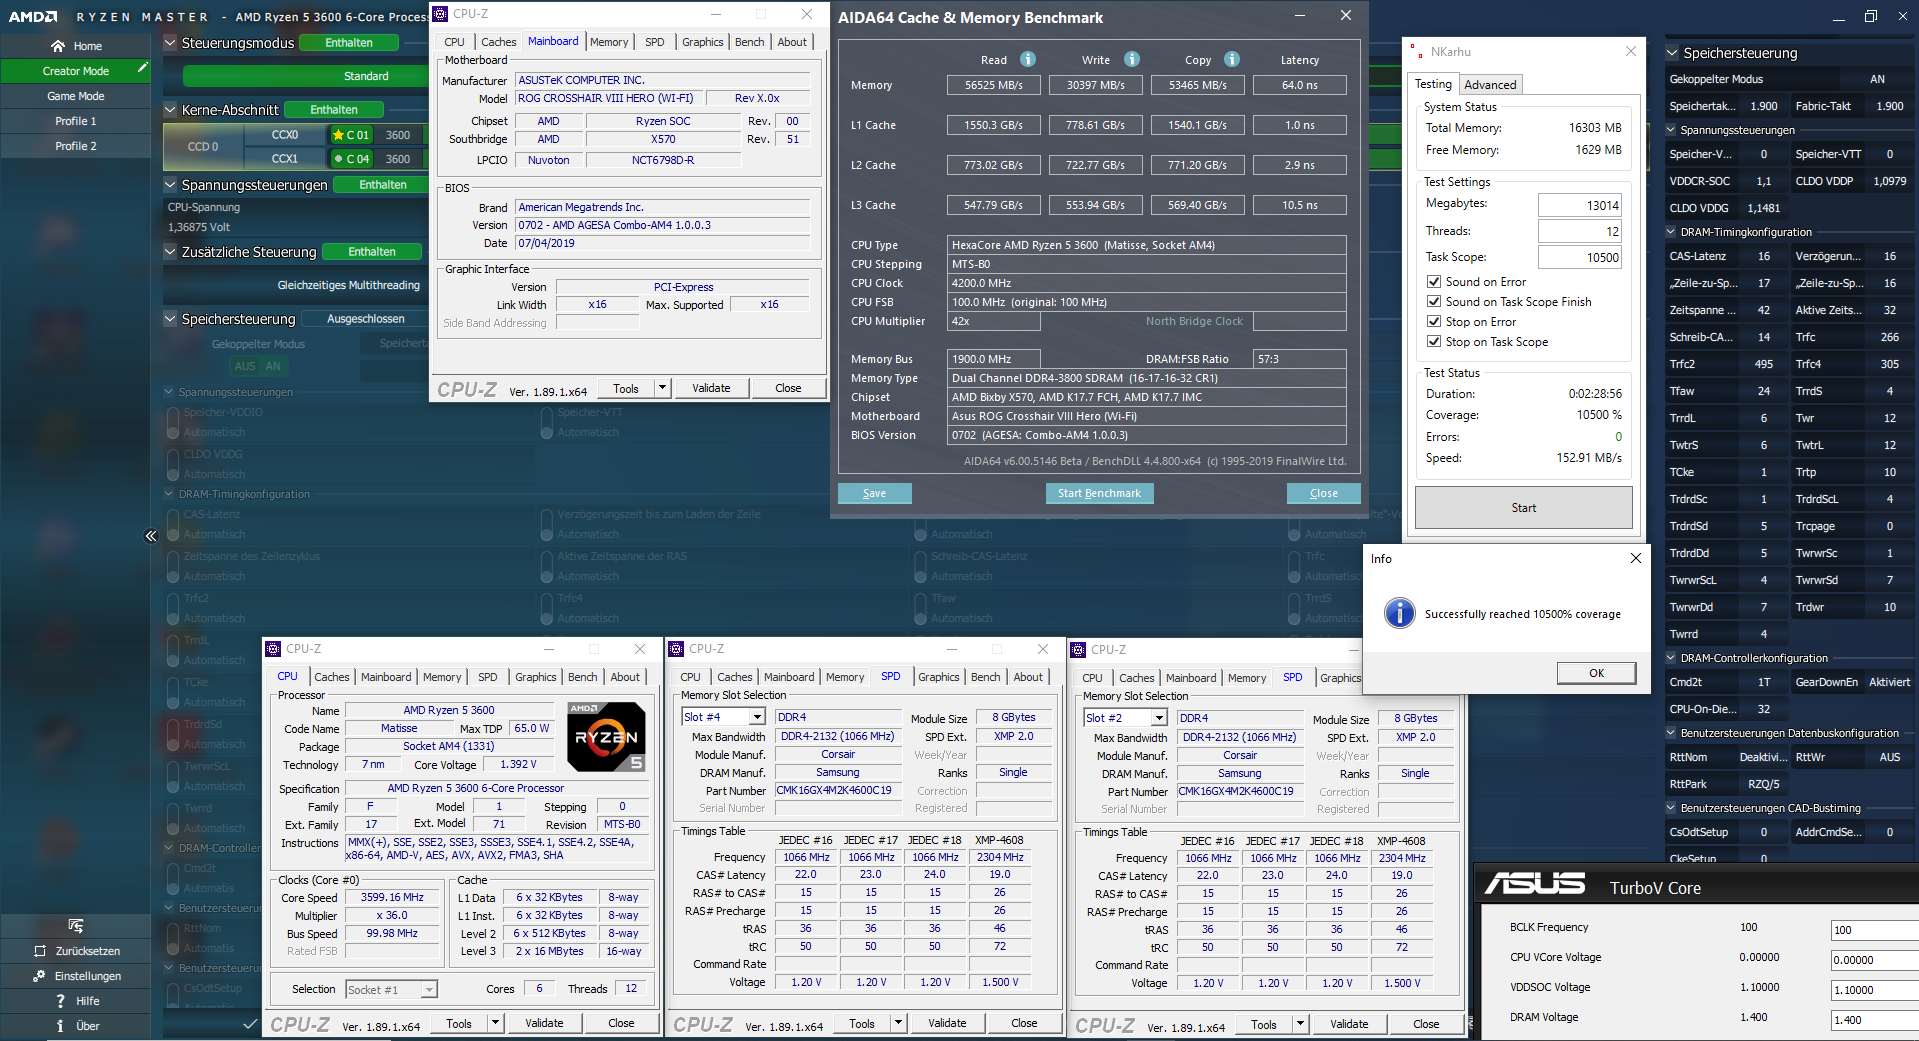Collapse right-panel DRAM-Timingkonfiguration section
The image size is (1919, 1041).
click(1671, 232)
